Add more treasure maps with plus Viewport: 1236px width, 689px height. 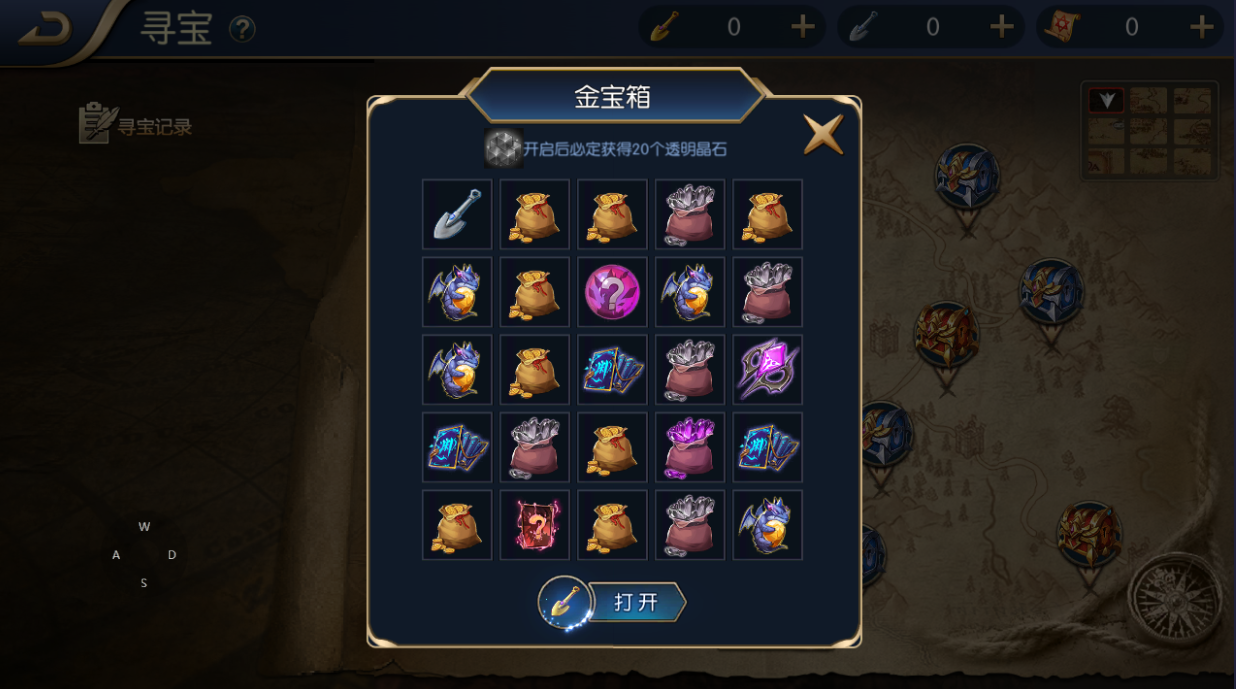click(x=1201, y=27)
